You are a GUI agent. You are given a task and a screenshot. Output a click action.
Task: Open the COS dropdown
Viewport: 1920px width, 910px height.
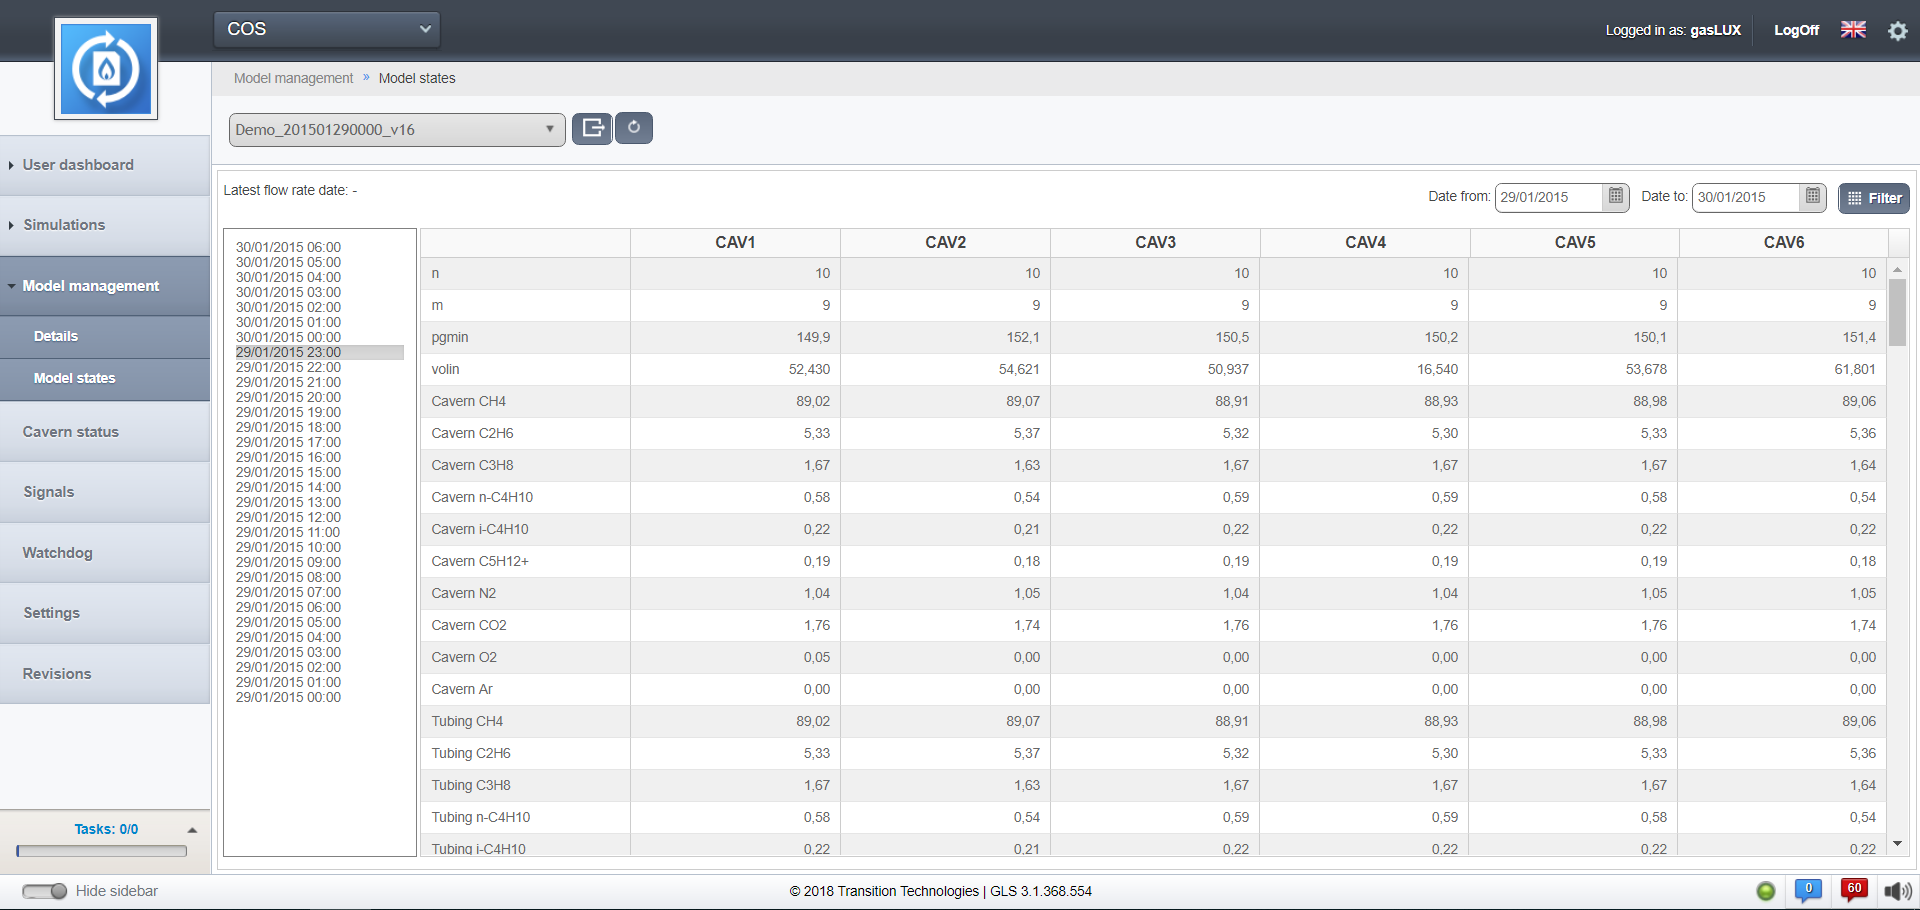[x=327, y=29]
